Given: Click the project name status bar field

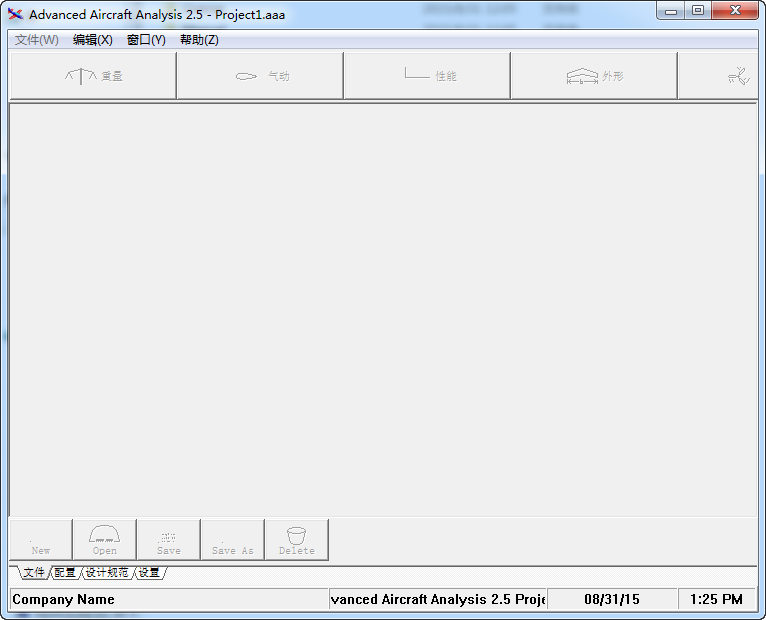Looking at the screenshot, I should coord(438,599).
